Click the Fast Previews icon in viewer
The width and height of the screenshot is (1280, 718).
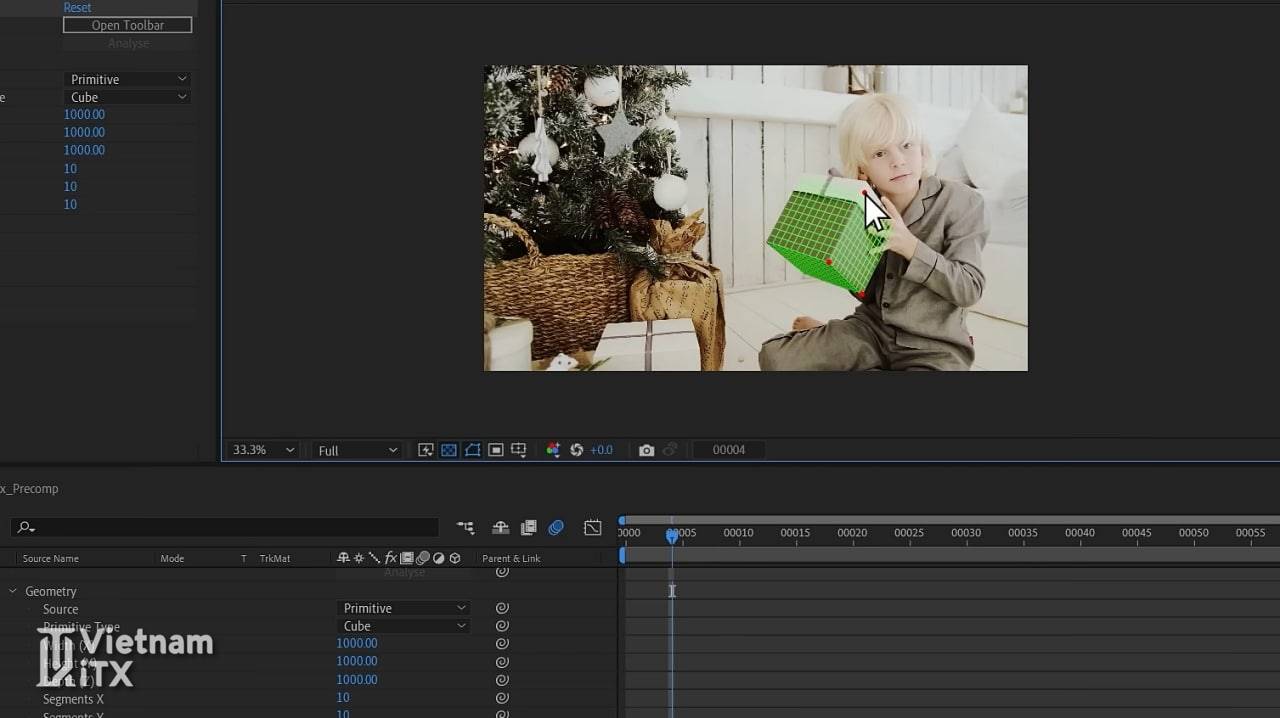tap(426, 450)
